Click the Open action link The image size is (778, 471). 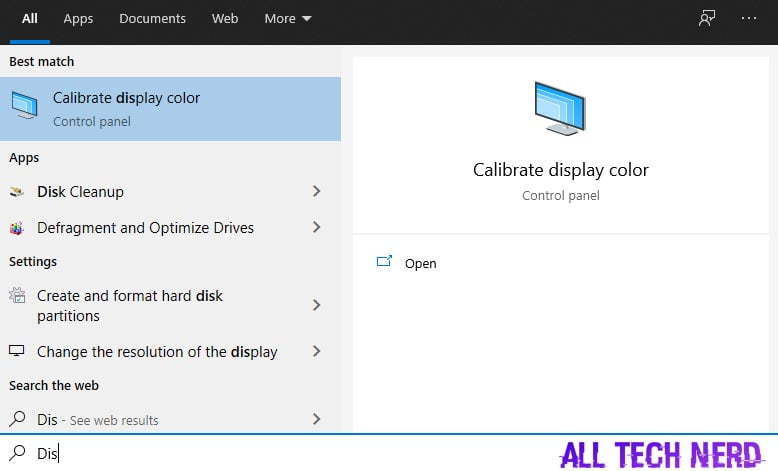pos(421,264)
